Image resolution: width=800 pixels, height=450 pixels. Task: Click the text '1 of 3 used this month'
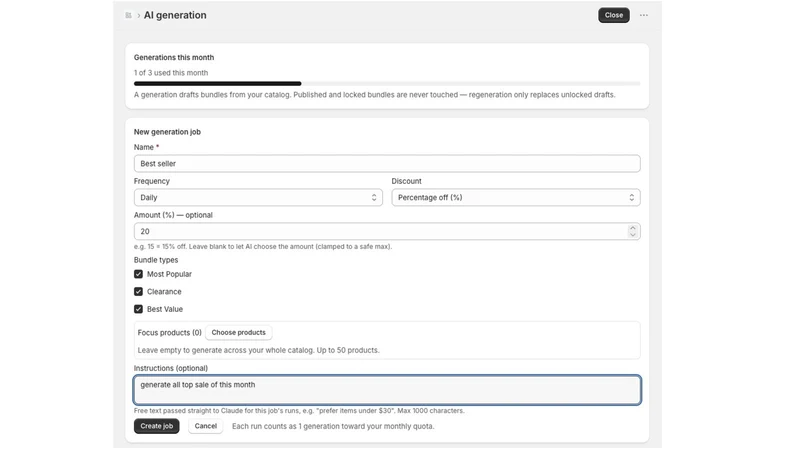pyautogui.click(x=171, y=73)
